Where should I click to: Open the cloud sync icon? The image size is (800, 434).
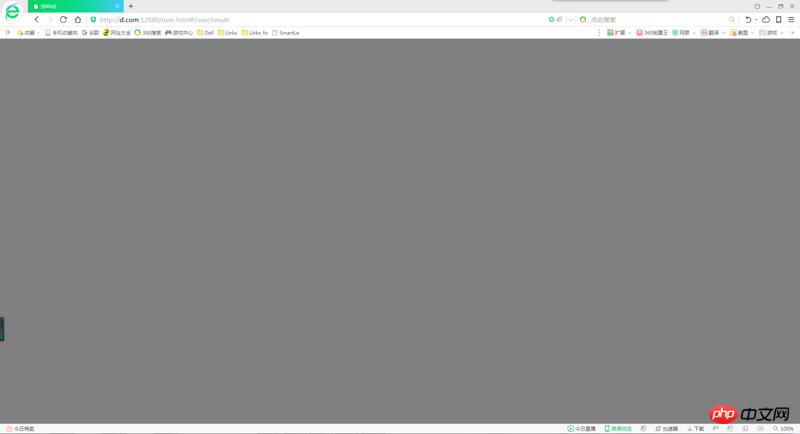tap(766, 19)
